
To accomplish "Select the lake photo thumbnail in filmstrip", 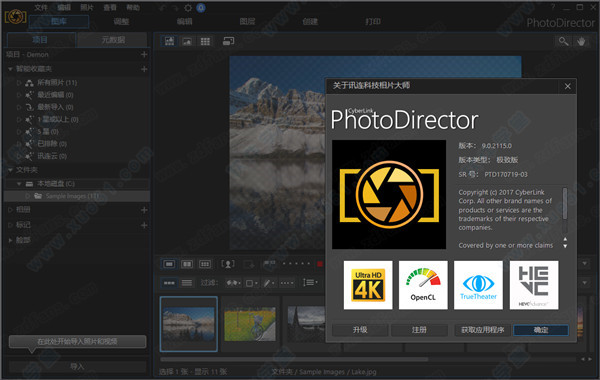I will tap(189, 324).
